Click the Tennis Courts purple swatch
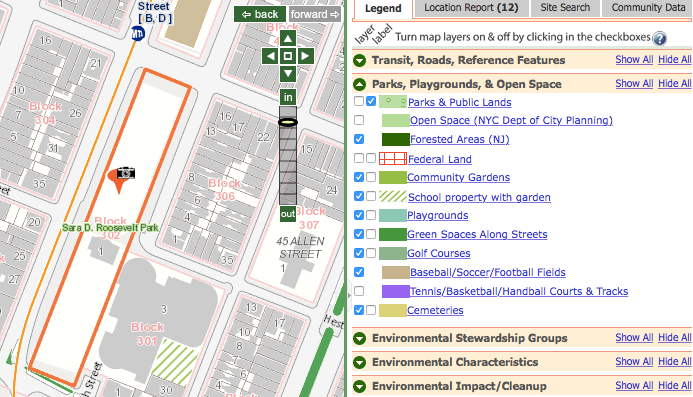 [396, 291]
